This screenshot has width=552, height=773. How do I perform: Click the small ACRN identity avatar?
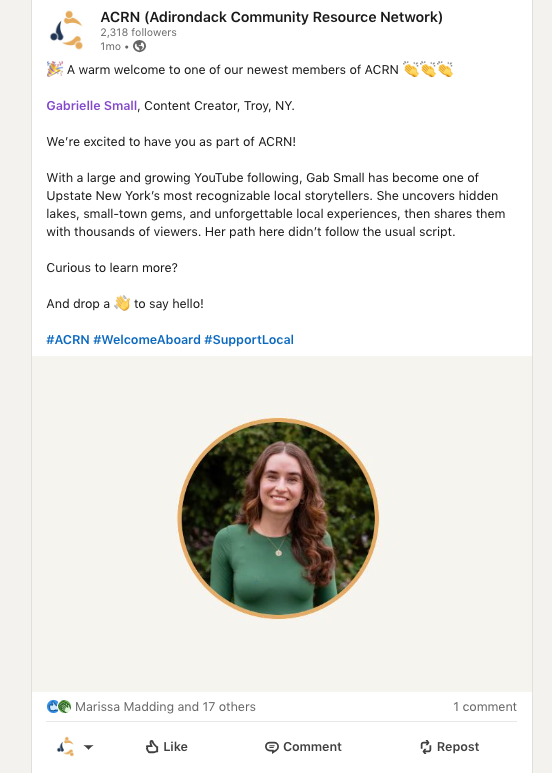click(x=66, y=746)
